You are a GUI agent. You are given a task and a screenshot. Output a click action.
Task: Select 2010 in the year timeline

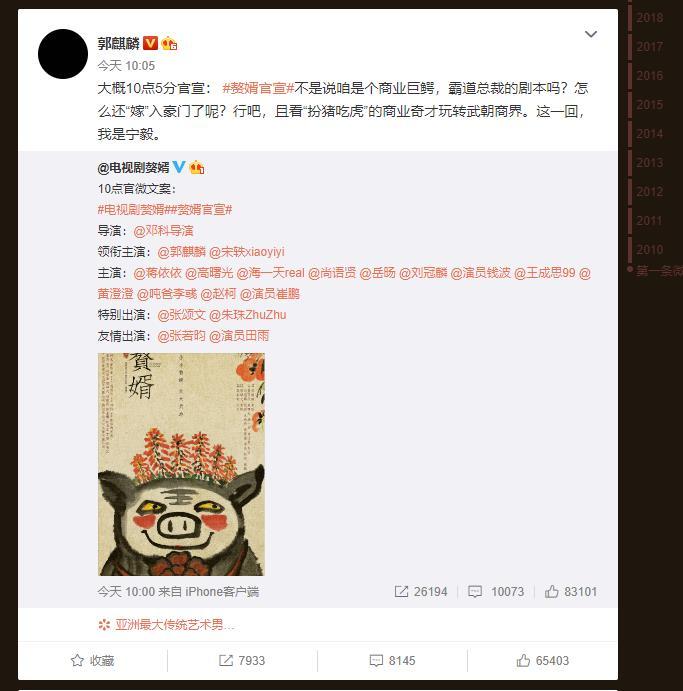pos(650,249)
